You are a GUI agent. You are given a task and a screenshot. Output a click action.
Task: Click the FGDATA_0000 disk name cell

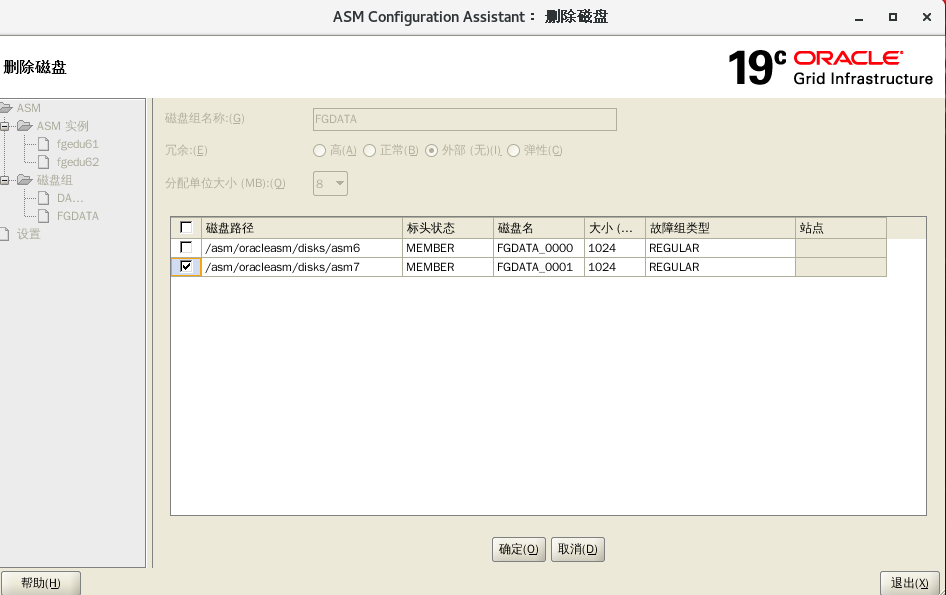coord(539,248)
